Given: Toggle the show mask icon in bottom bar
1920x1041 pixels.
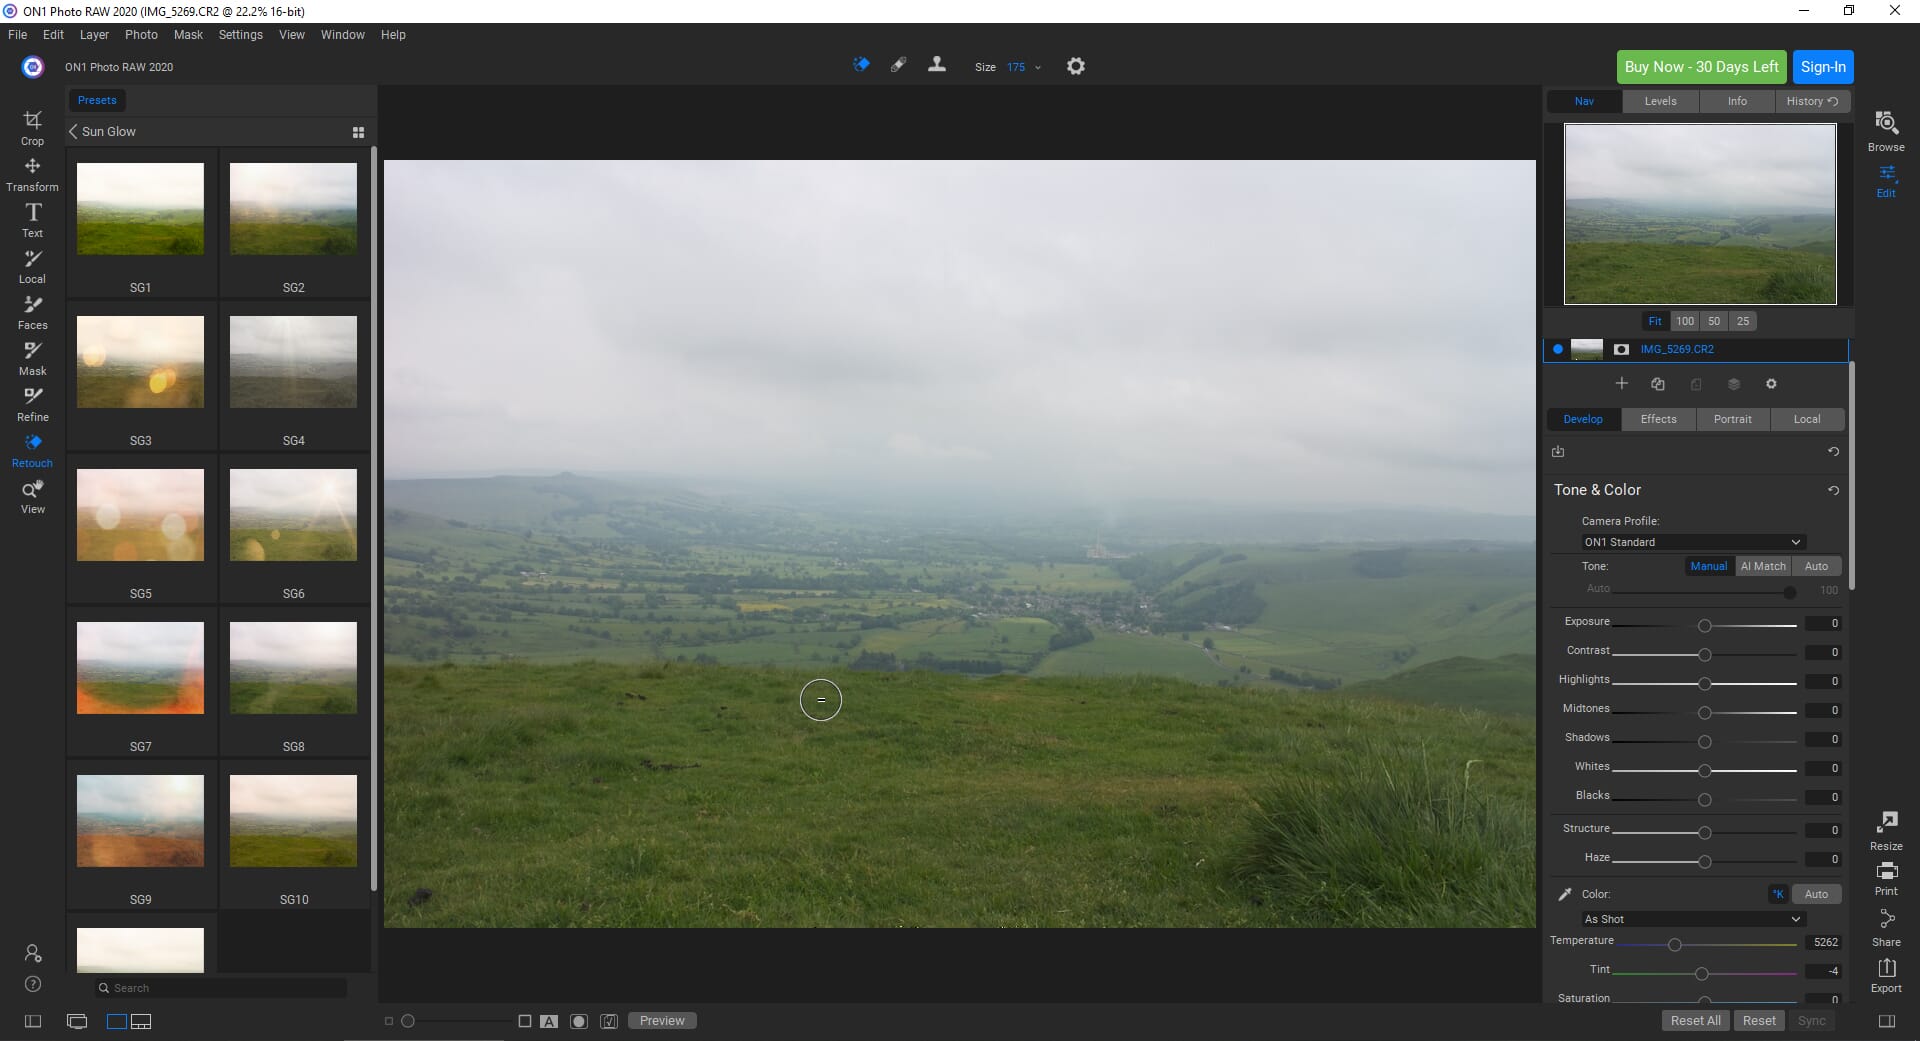Looking at the screenshot, I should tap(578, 1021).
